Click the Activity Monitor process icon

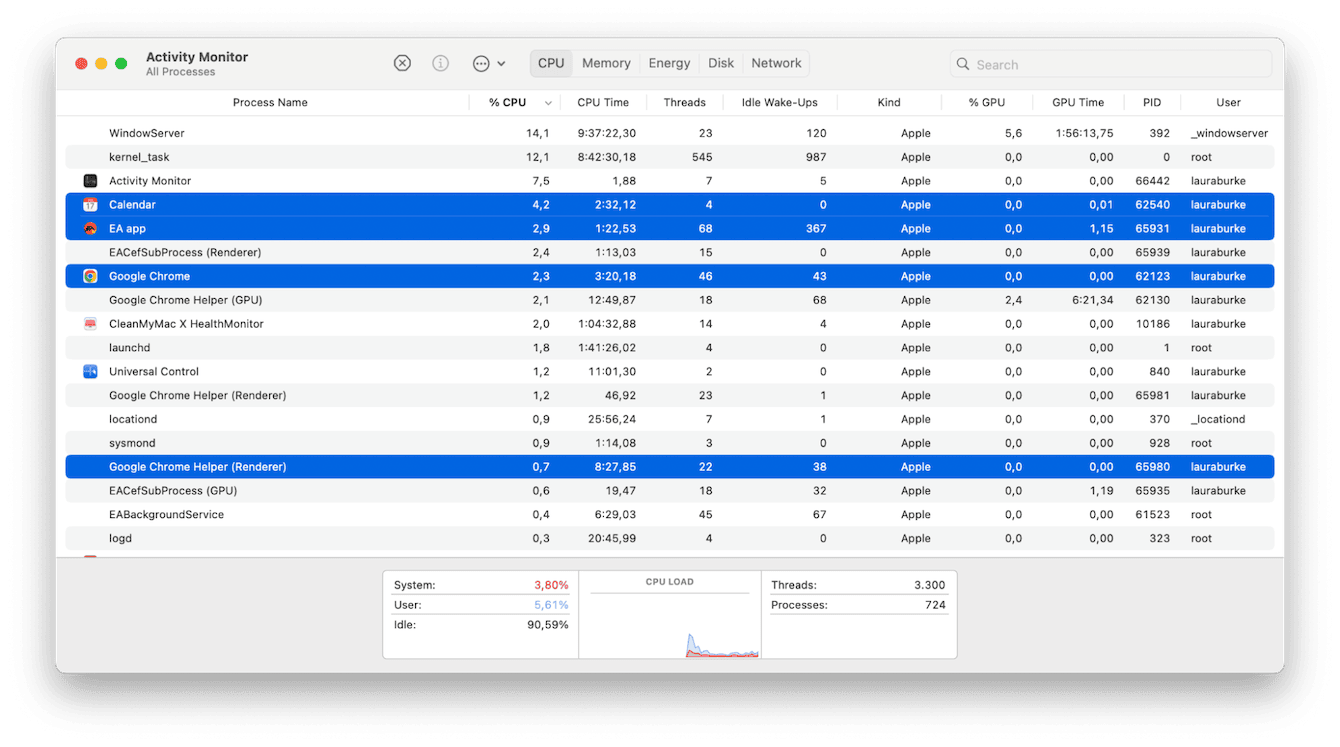point(90,181)
